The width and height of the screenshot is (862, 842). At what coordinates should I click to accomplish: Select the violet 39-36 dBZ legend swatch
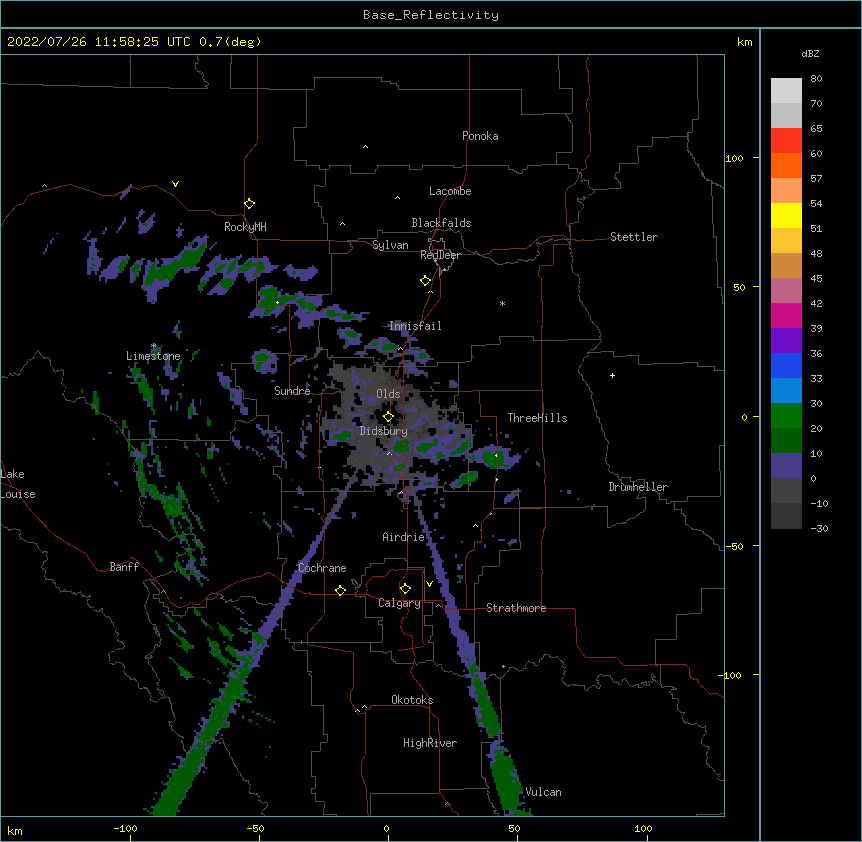[786, 341]
